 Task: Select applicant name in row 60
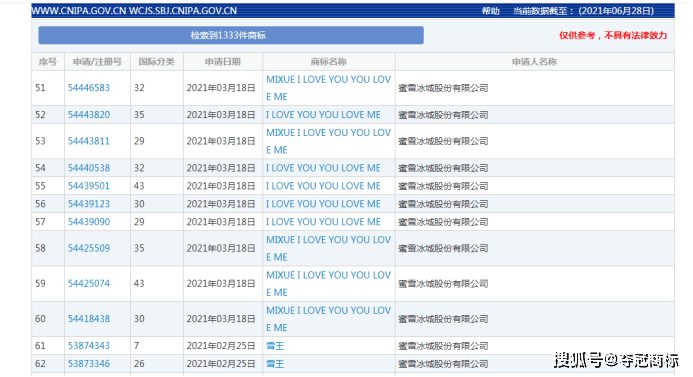[443, 319]
